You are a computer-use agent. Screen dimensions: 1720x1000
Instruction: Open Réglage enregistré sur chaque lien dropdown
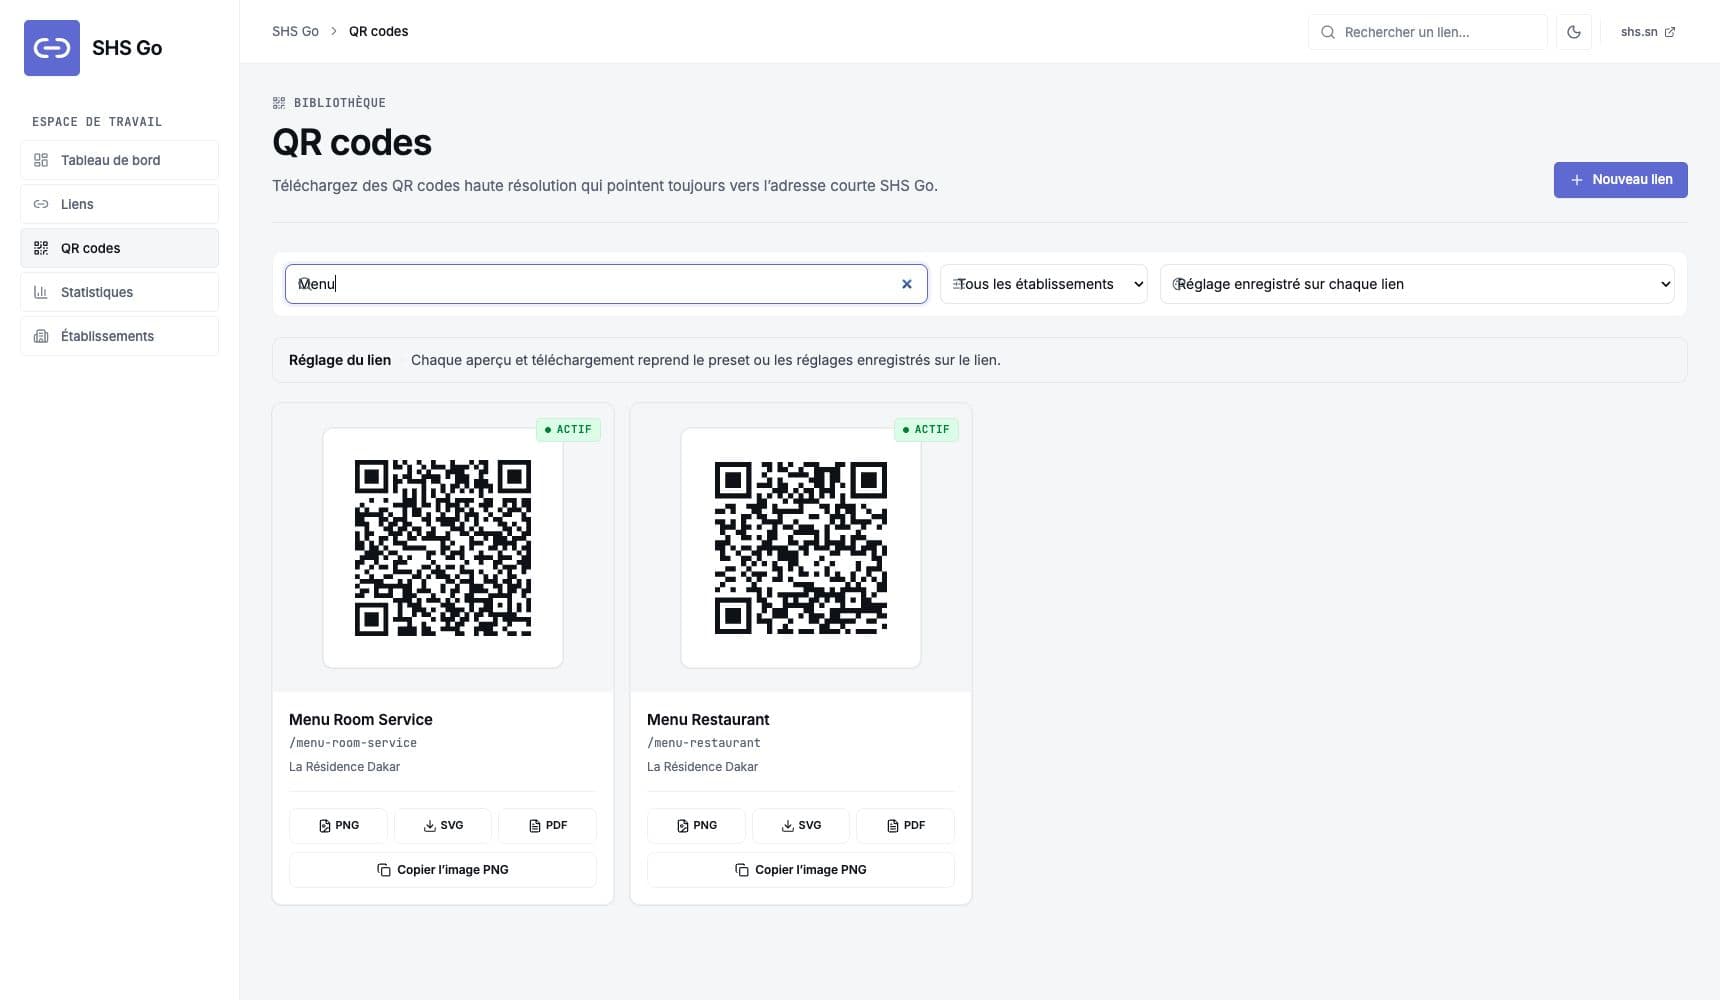[x=1417, y=284]
